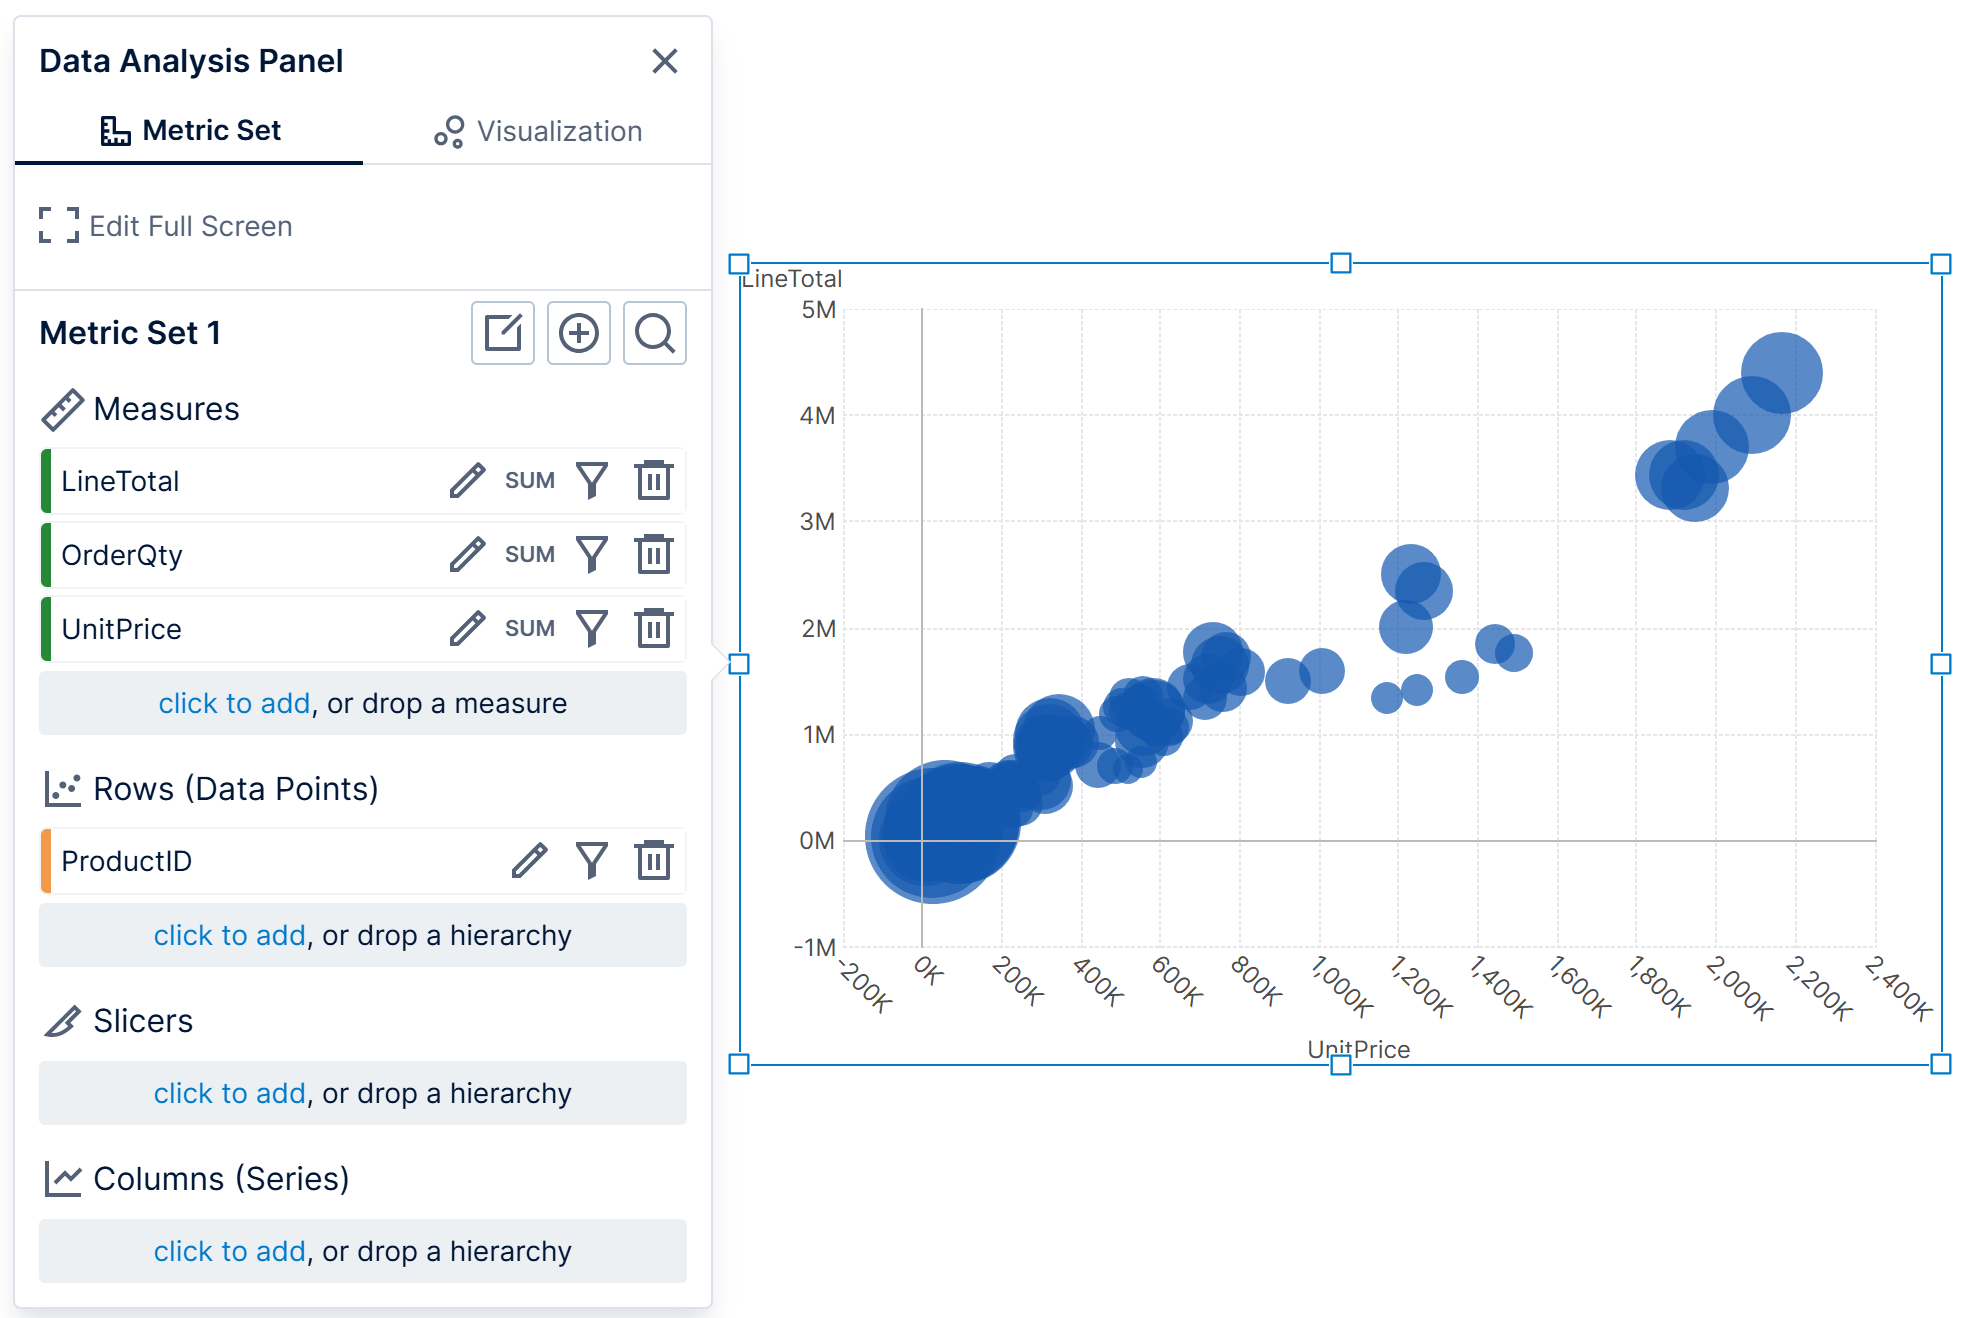Edit the ProductID hierarchy with pencil icon
Screen dimensions: 1967x1318
[x=530, y=861]
